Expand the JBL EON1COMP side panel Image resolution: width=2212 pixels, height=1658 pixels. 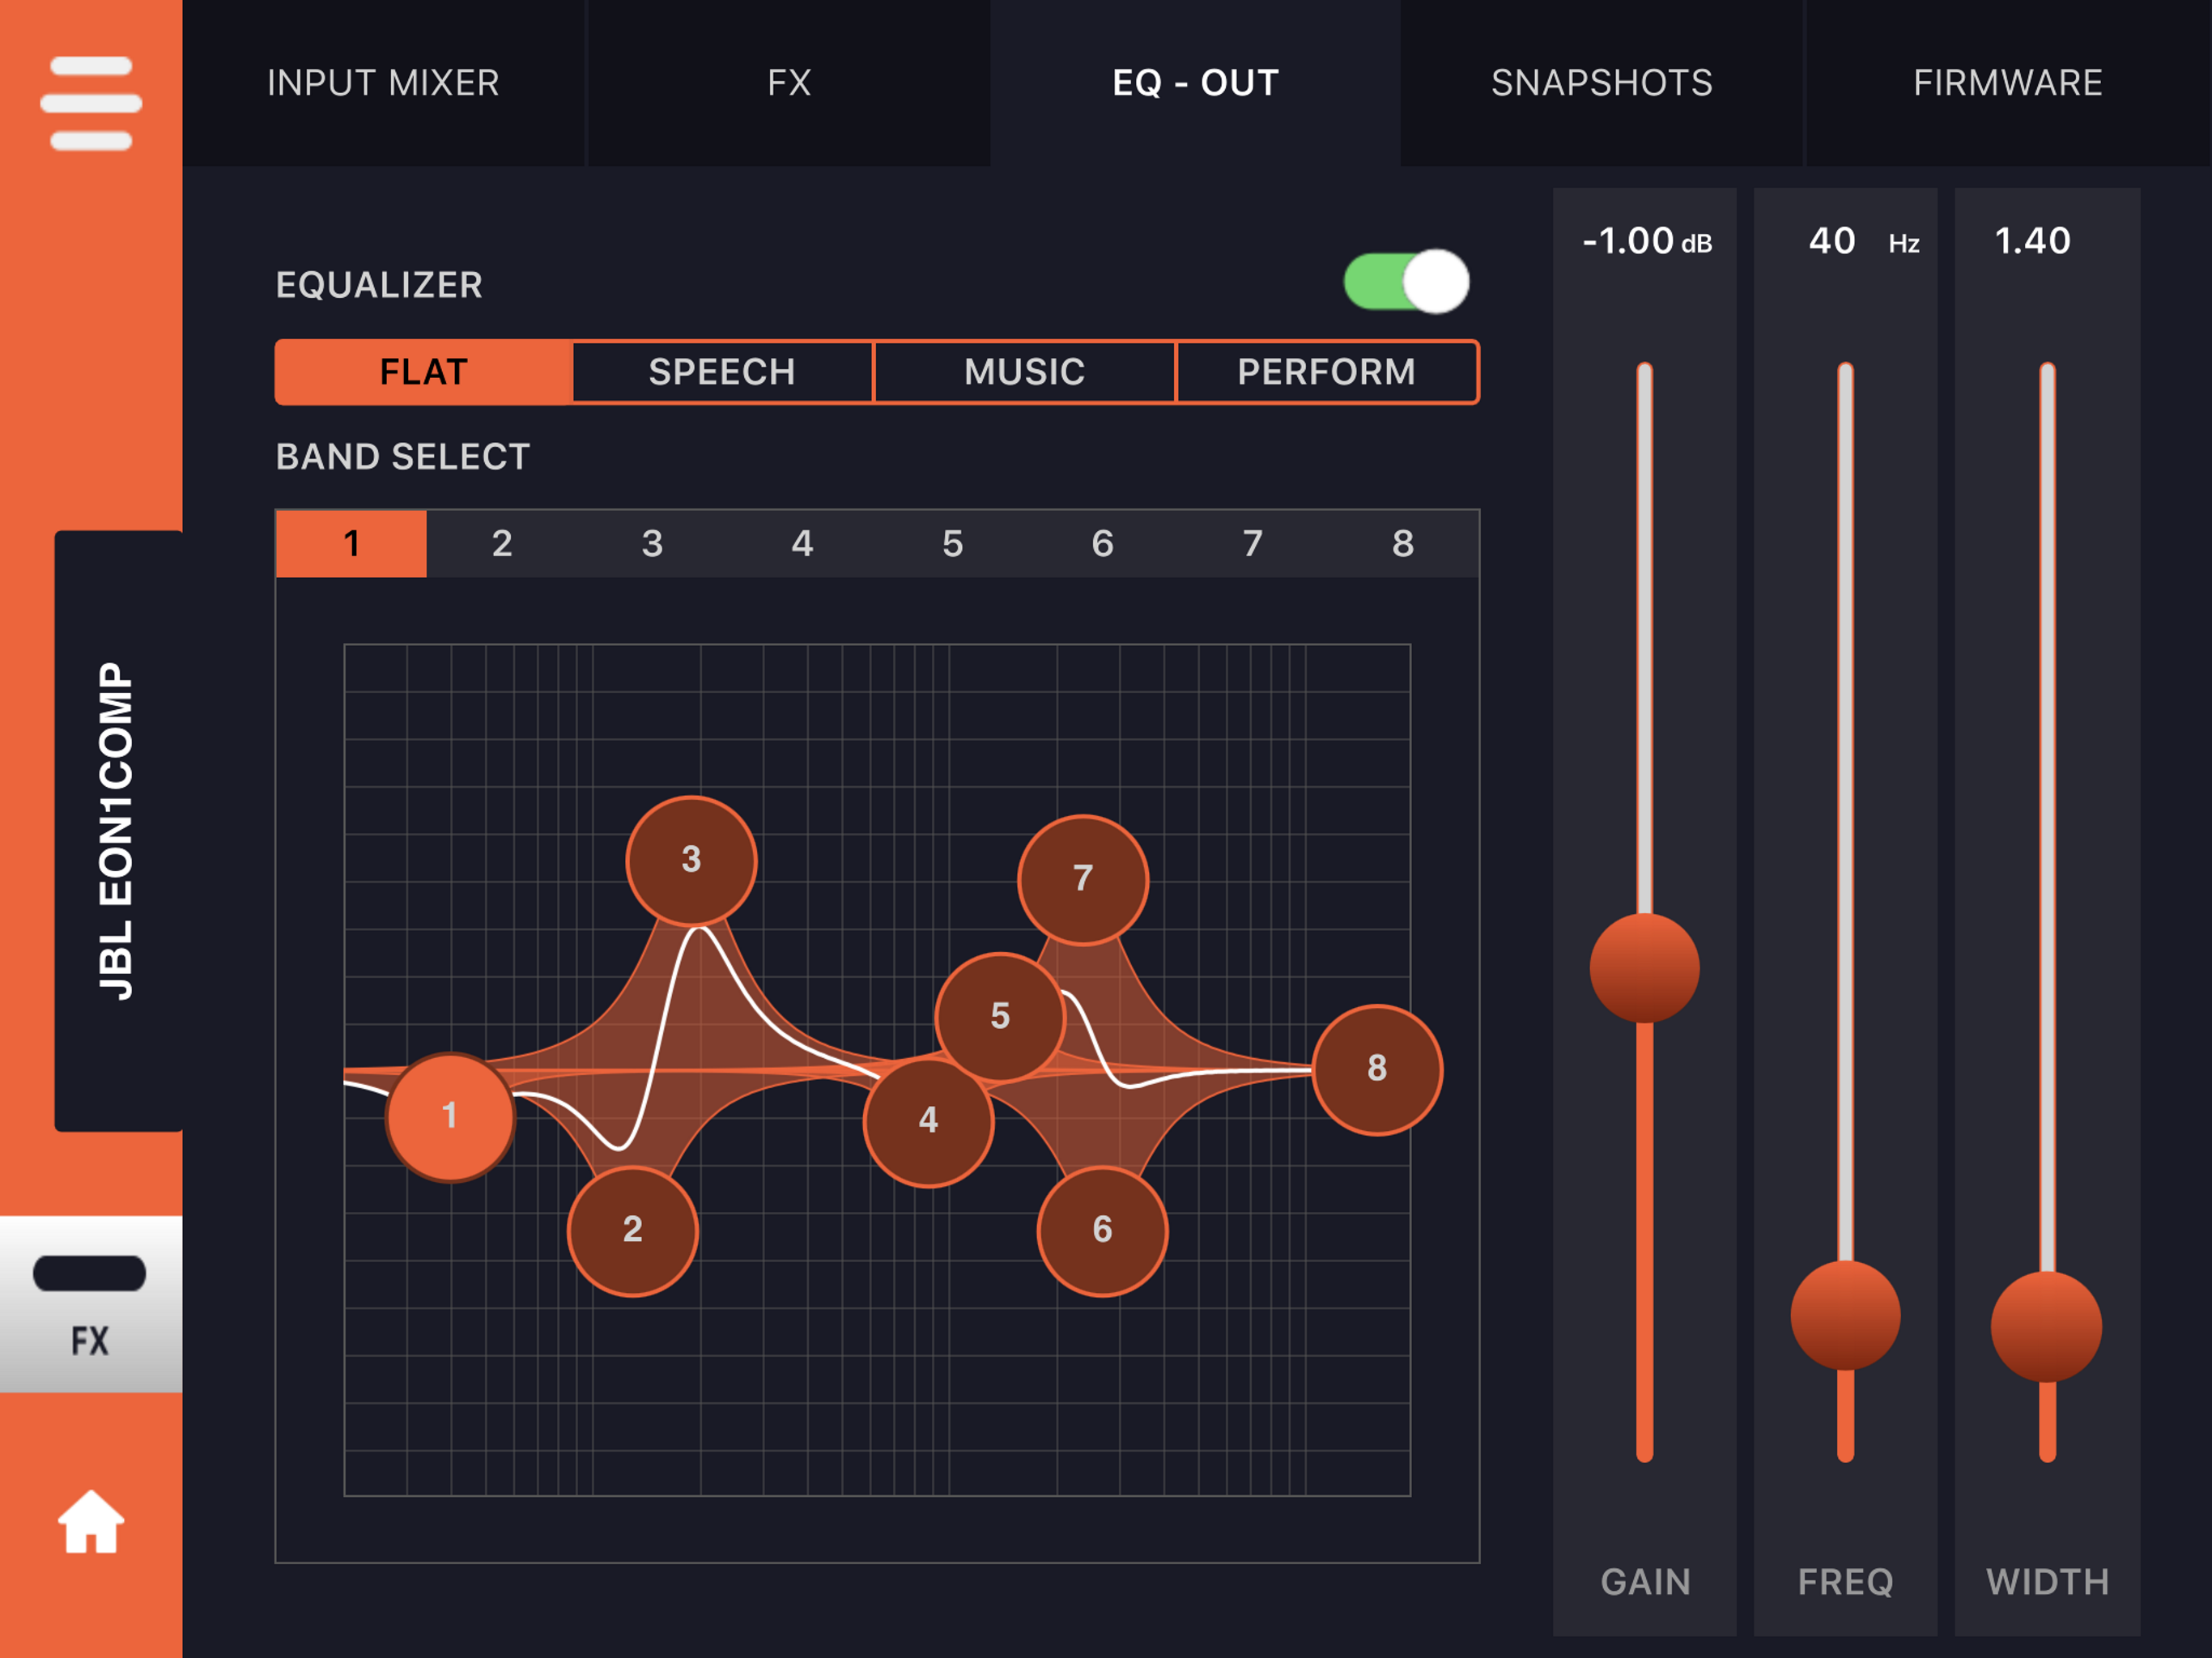(118, 830)
